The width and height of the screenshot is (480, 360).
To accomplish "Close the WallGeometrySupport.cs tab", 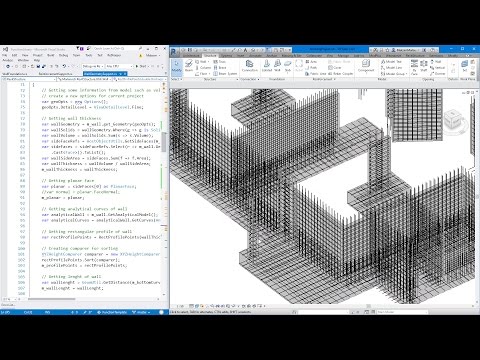I will point(125,74).
